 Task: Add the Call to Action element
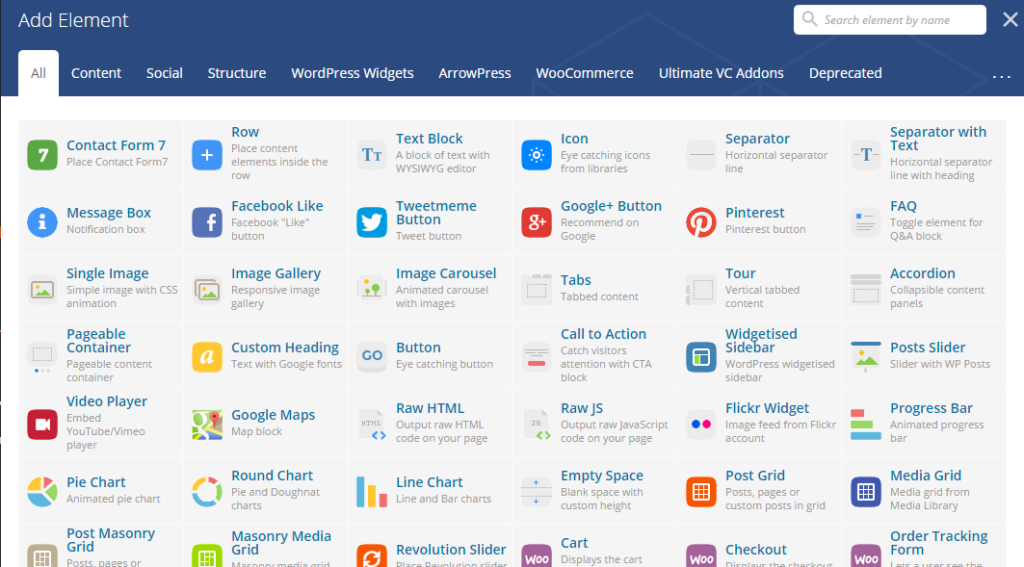pyautogui.click(x=595, y=355)
